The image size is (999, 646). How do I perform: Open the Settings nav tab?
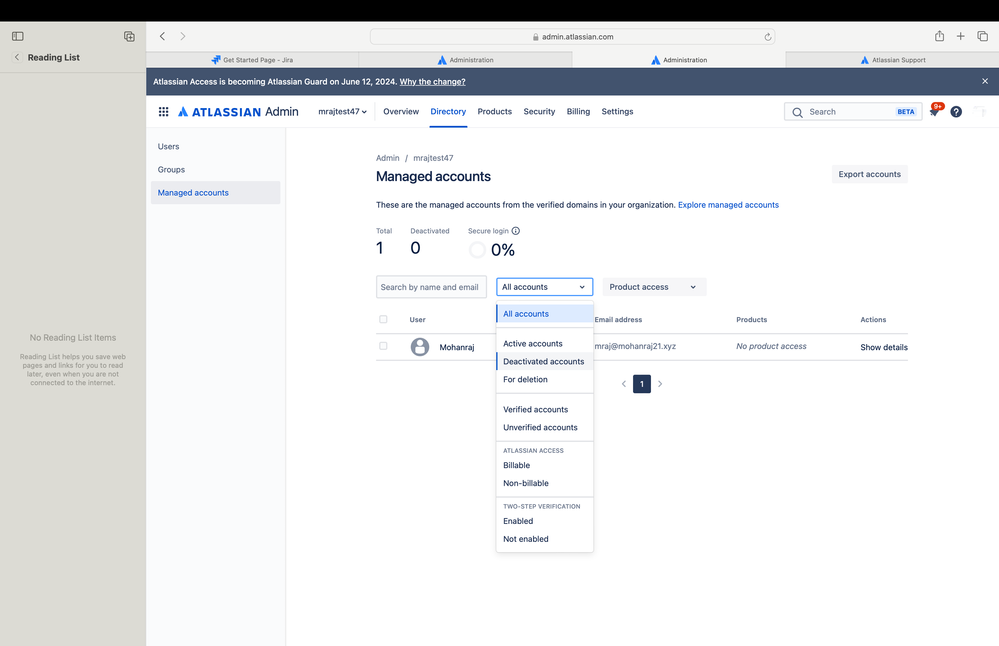coord(617,111)
